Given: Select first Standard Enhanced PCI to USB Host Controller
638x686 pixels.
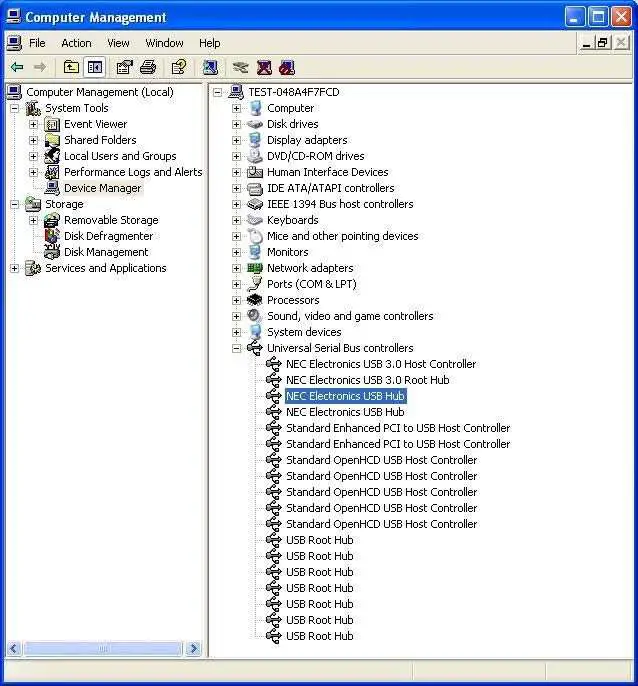Looking at the screenshot, I should (x=398, y=428).
